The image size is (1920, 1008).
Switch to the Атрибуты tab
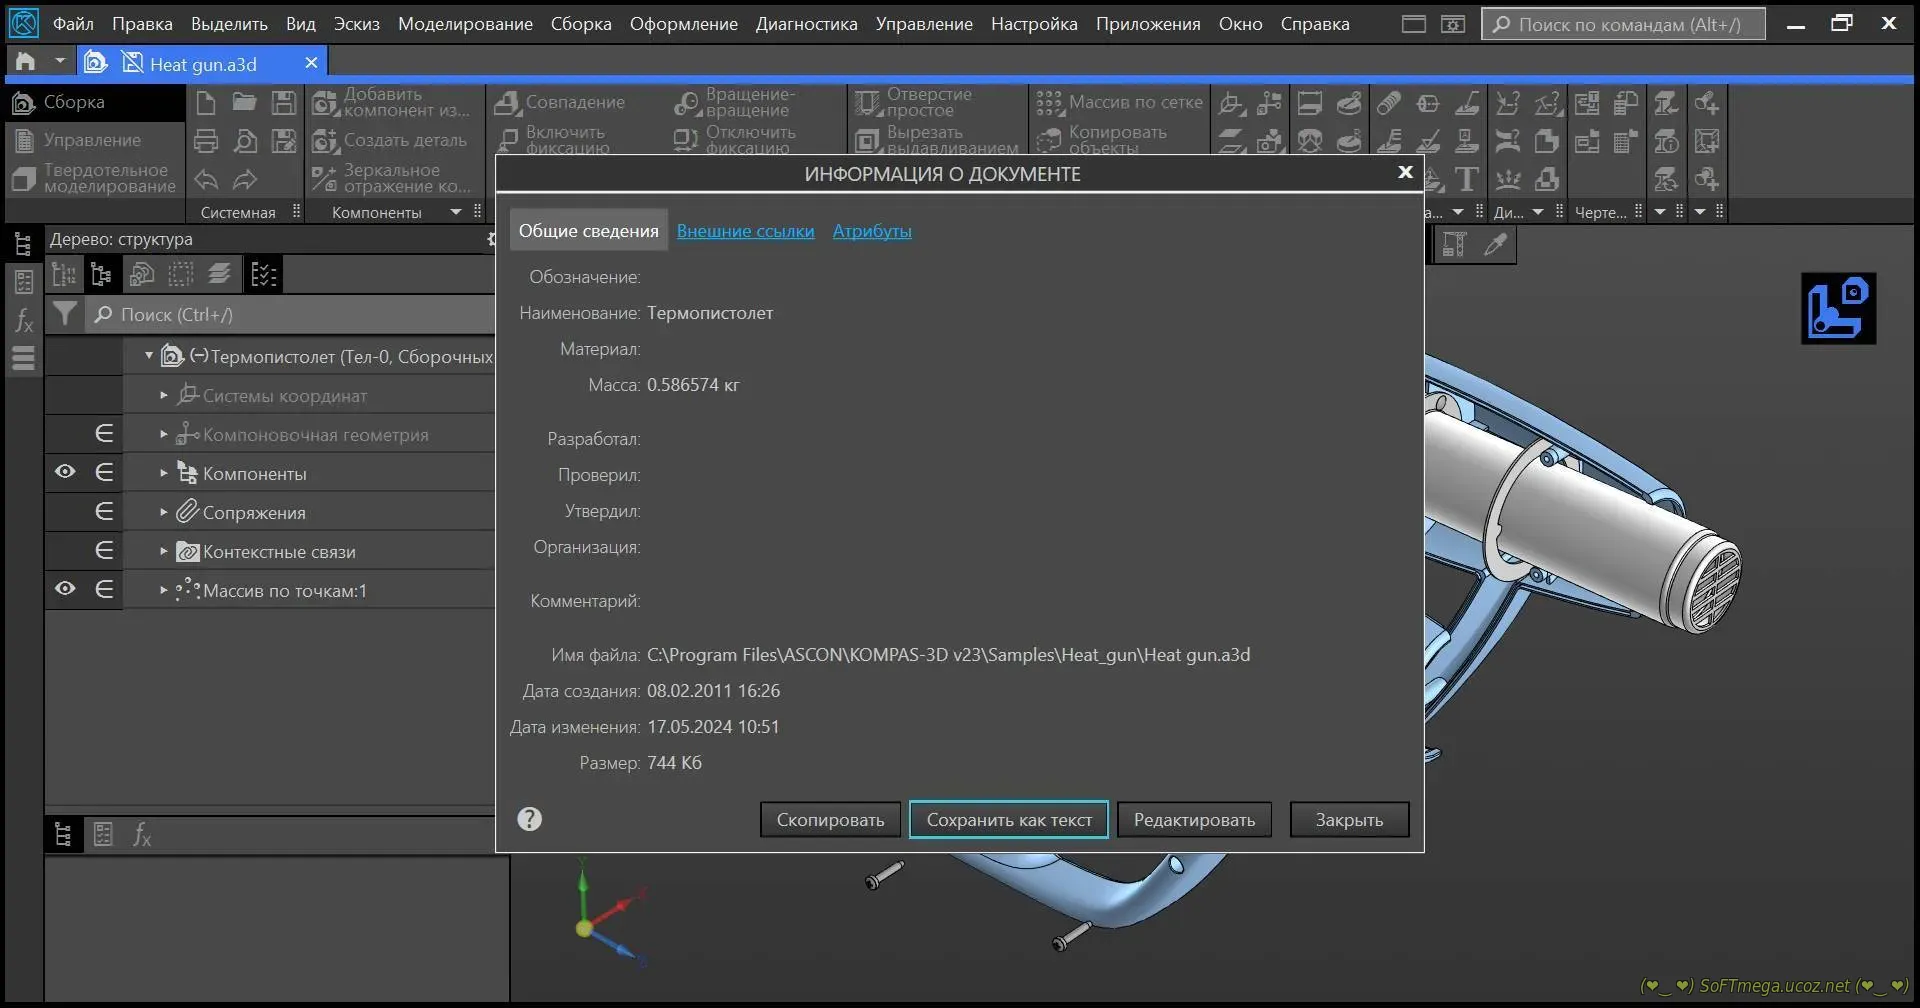871,231
